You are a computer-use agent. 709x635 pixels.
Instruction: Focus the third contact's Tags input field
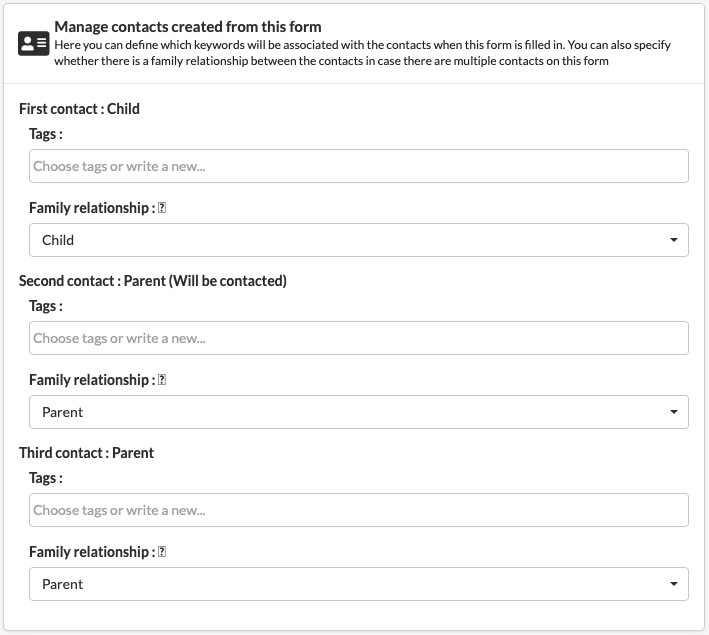tap(359, 510)
